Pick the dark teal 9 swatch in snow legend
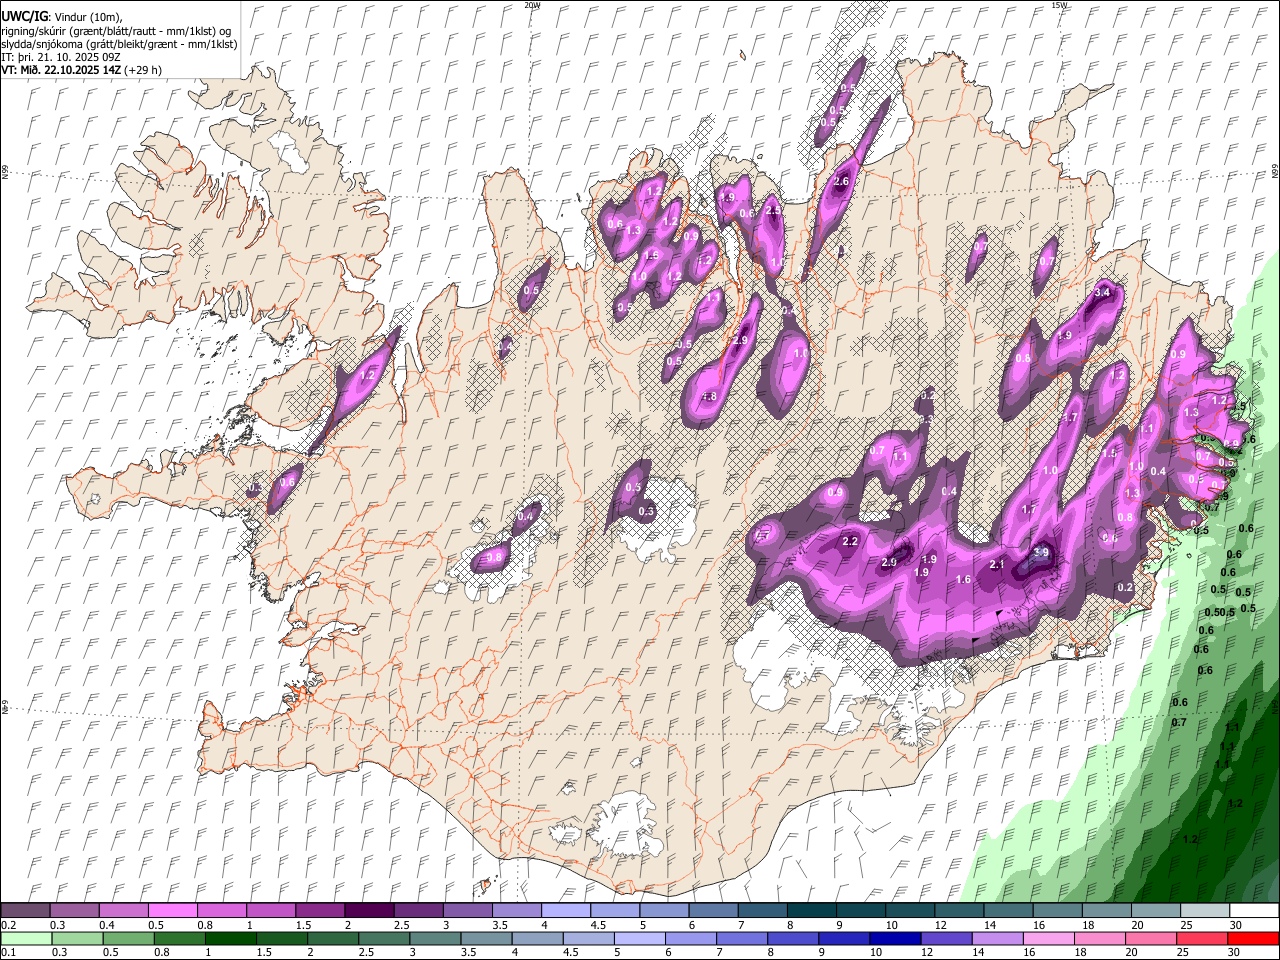Image resolution: width=1280 pixels, height=960 pixels. pyautogui.click(x=860, y=911)
